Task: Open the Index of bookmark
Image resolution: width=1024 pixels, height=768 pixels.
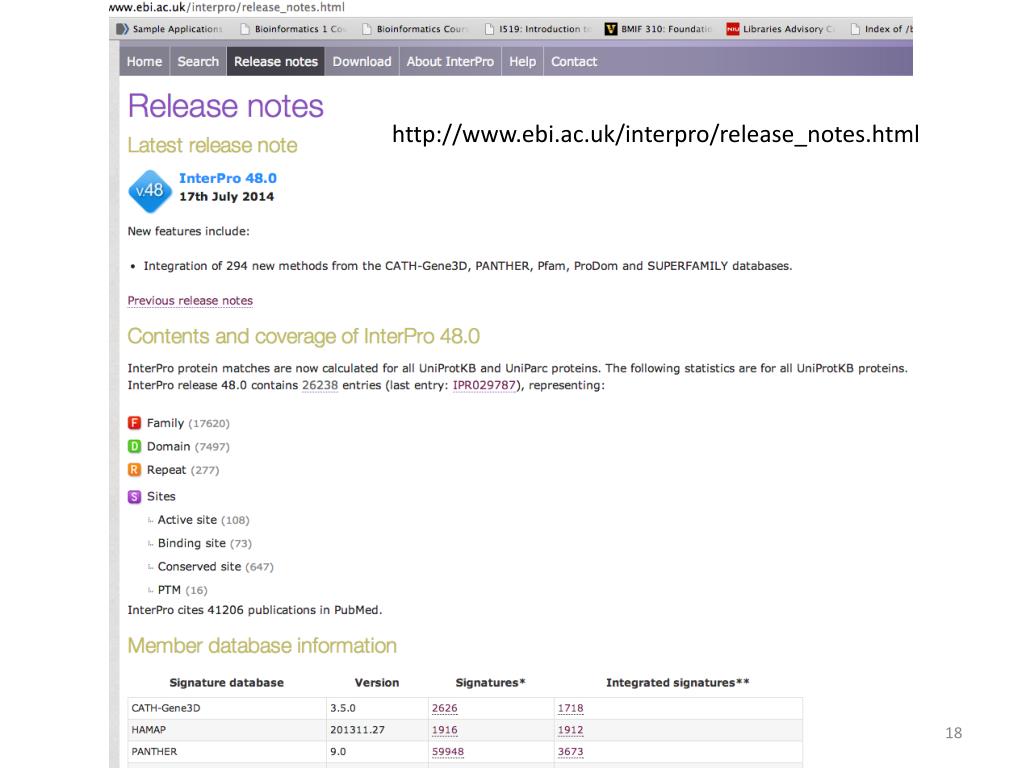Action: pos(882,29)
